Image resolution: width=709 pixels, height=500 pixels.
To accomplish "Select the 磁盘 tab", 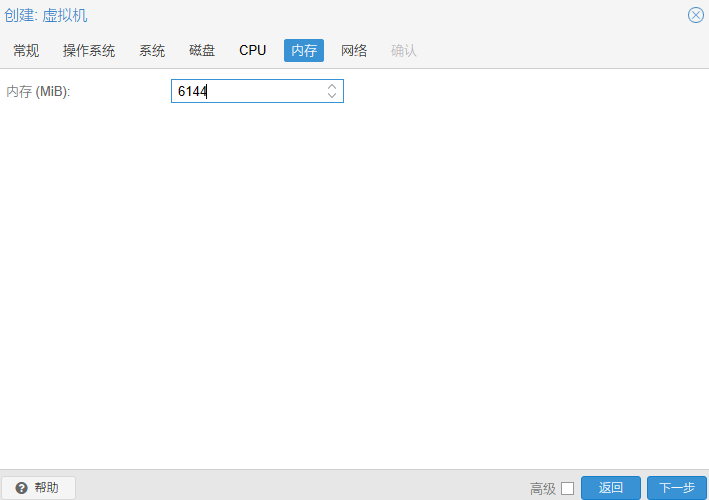I will click(x=202, y=50).
